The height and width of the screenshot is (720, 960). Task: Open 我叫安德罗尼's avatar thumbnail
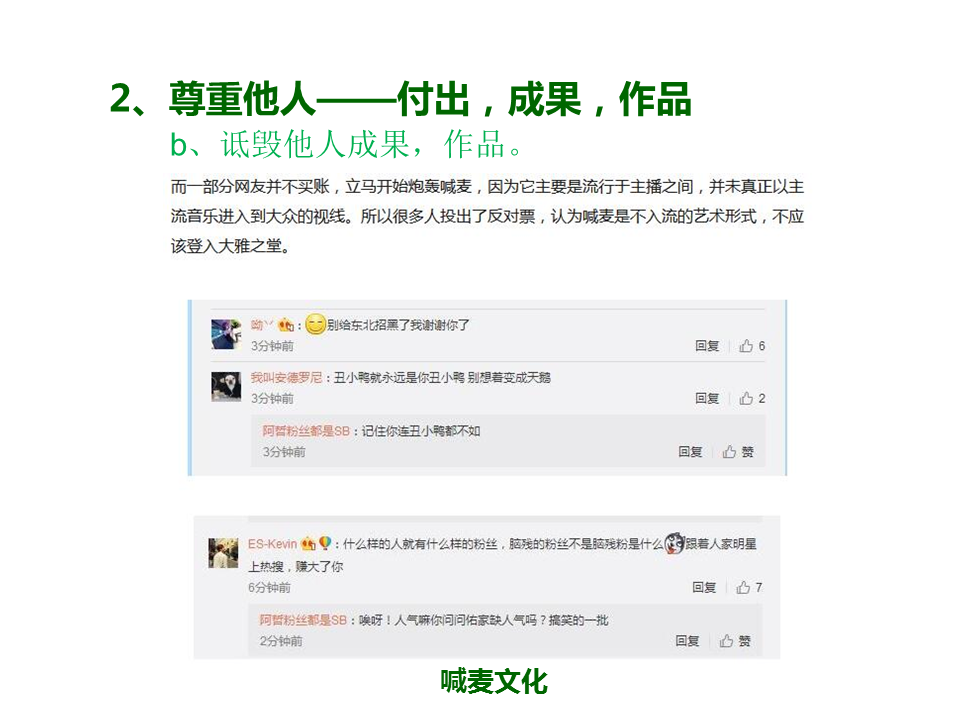coord(226,387)
